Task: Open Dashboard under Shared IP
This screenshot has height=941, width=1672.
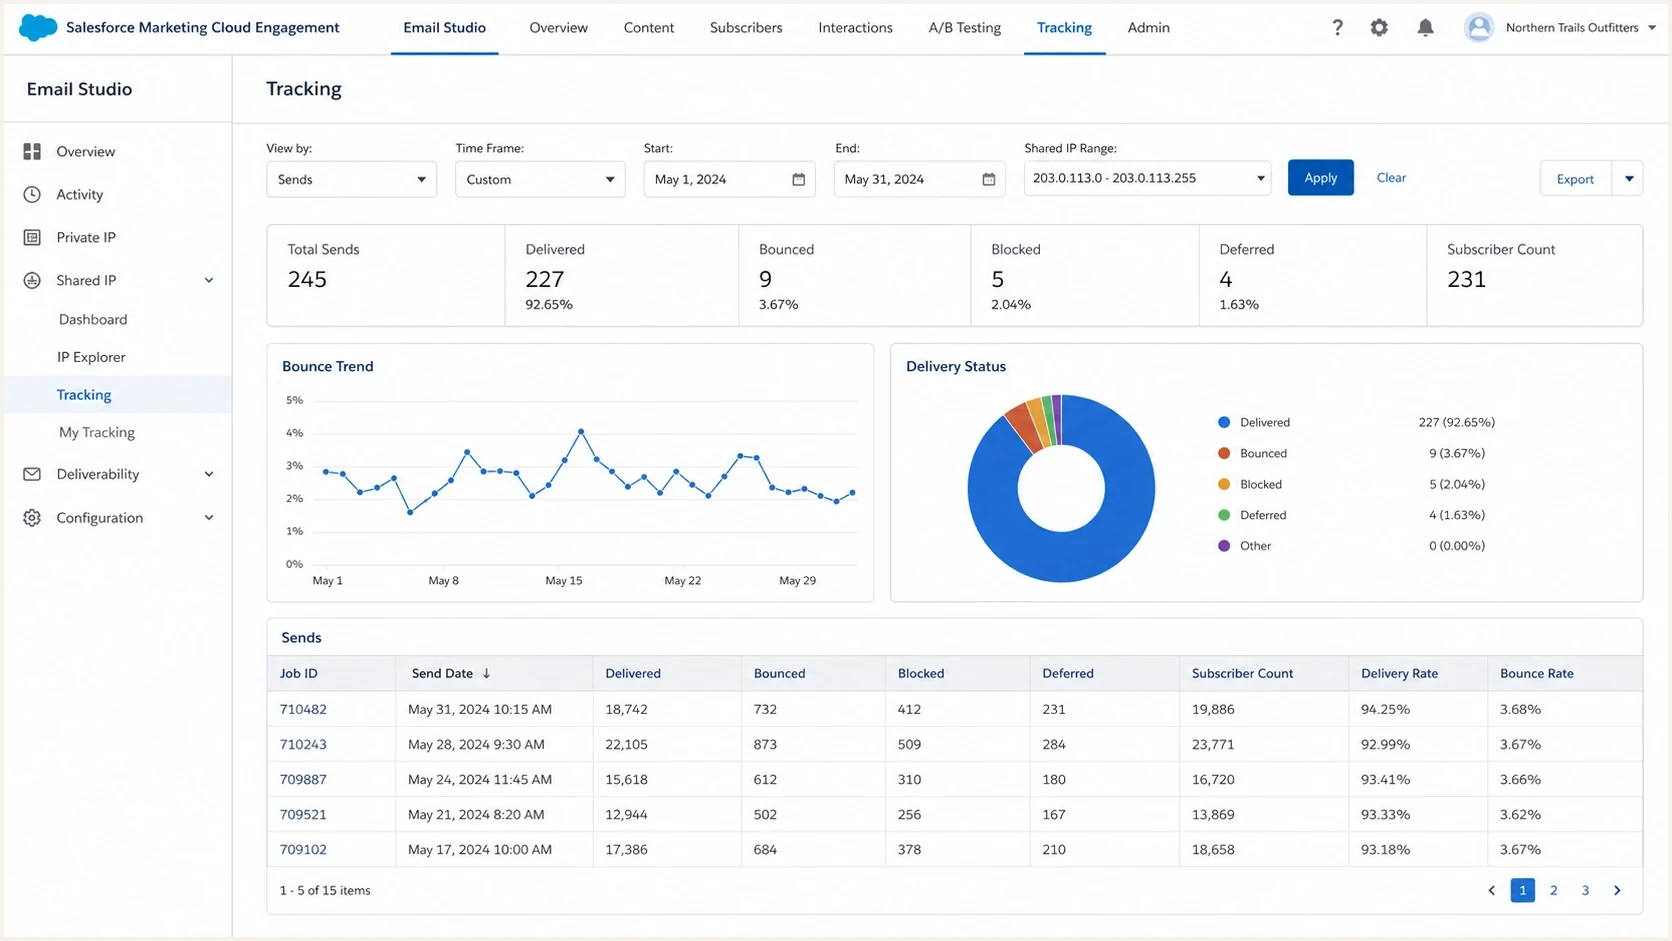Action: [x=93, y=319]
